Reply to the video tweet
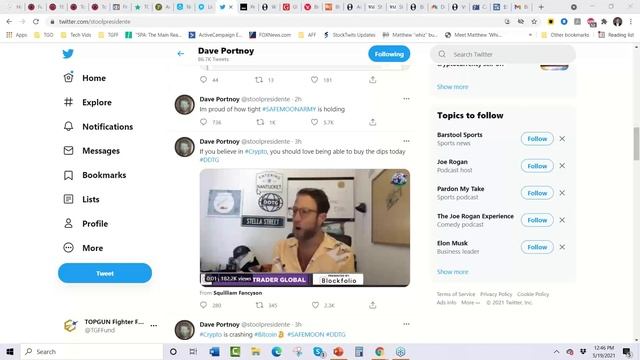 (204, 305)
